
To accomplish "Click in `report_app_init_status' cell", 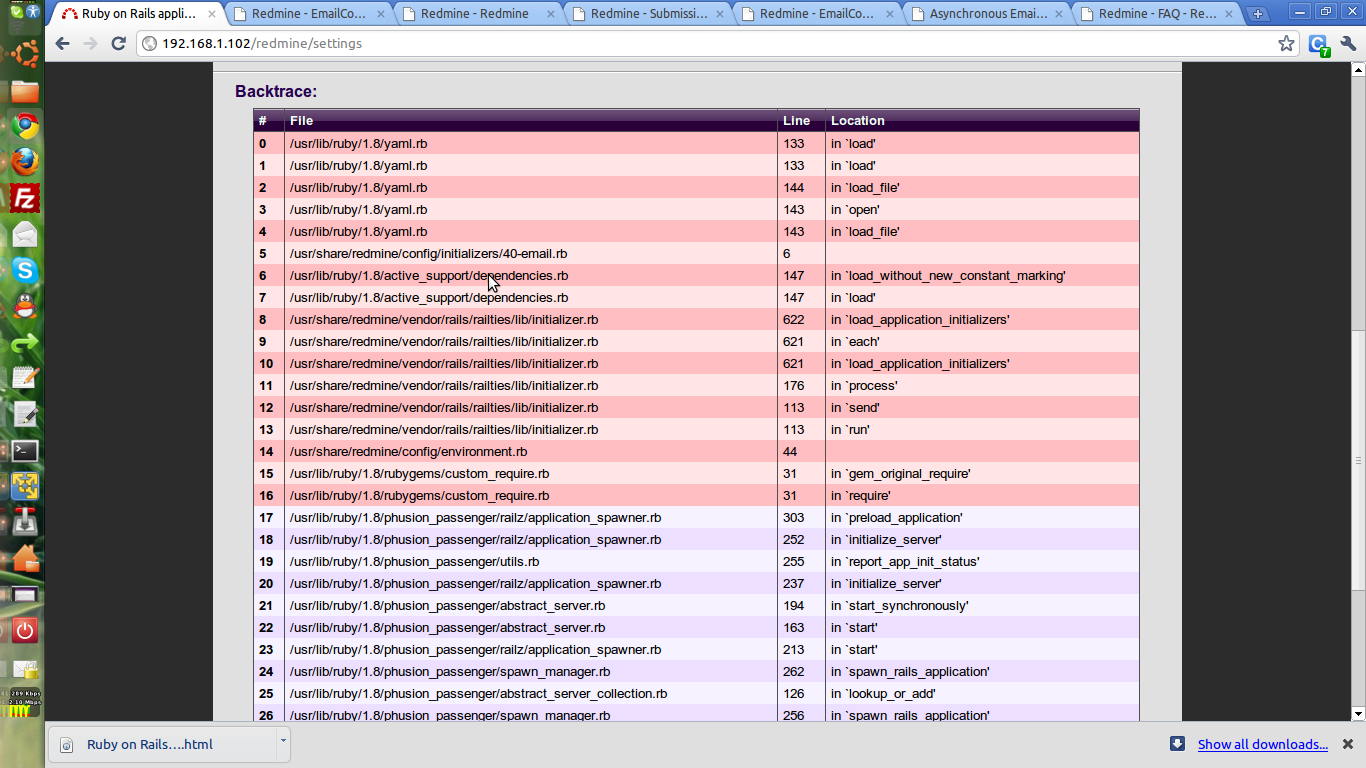I will (982, 562).
